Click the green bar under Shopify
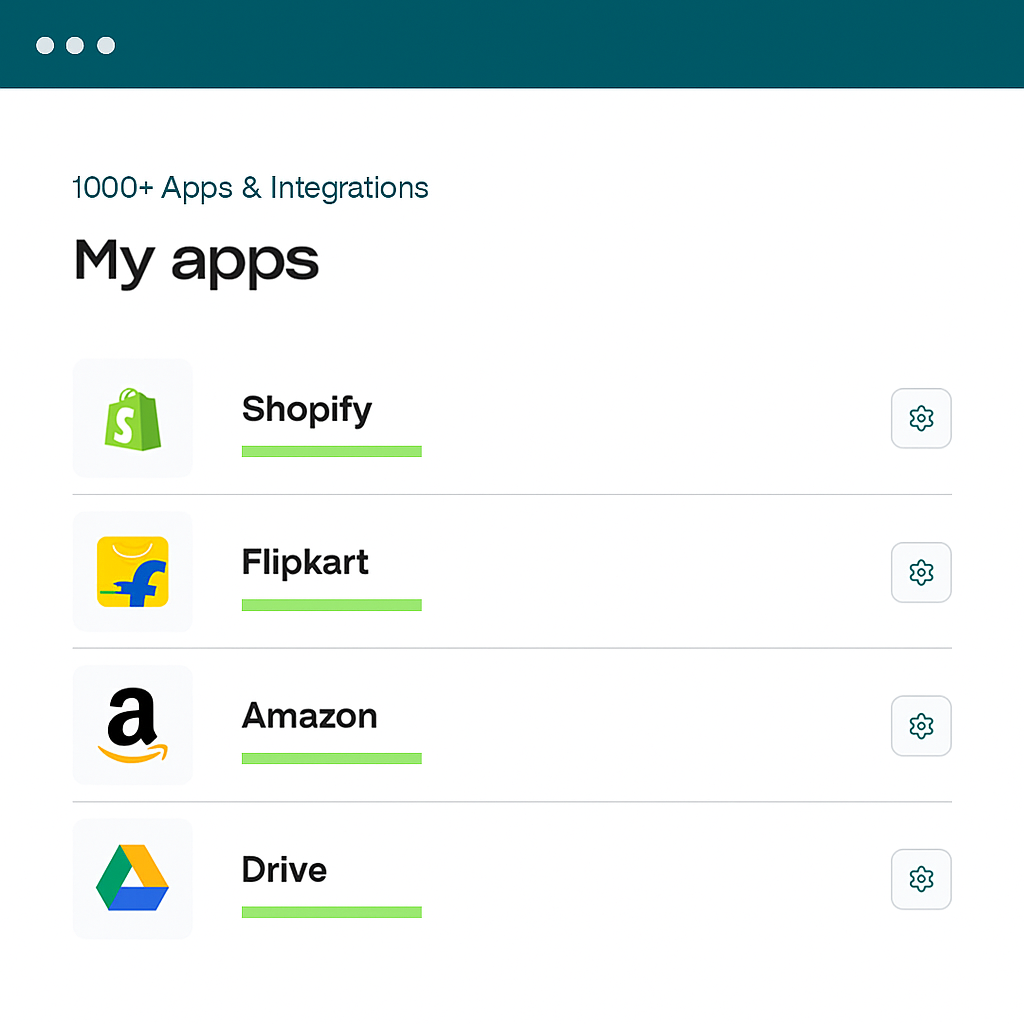 pyautogui.click(x=331, y=452)
